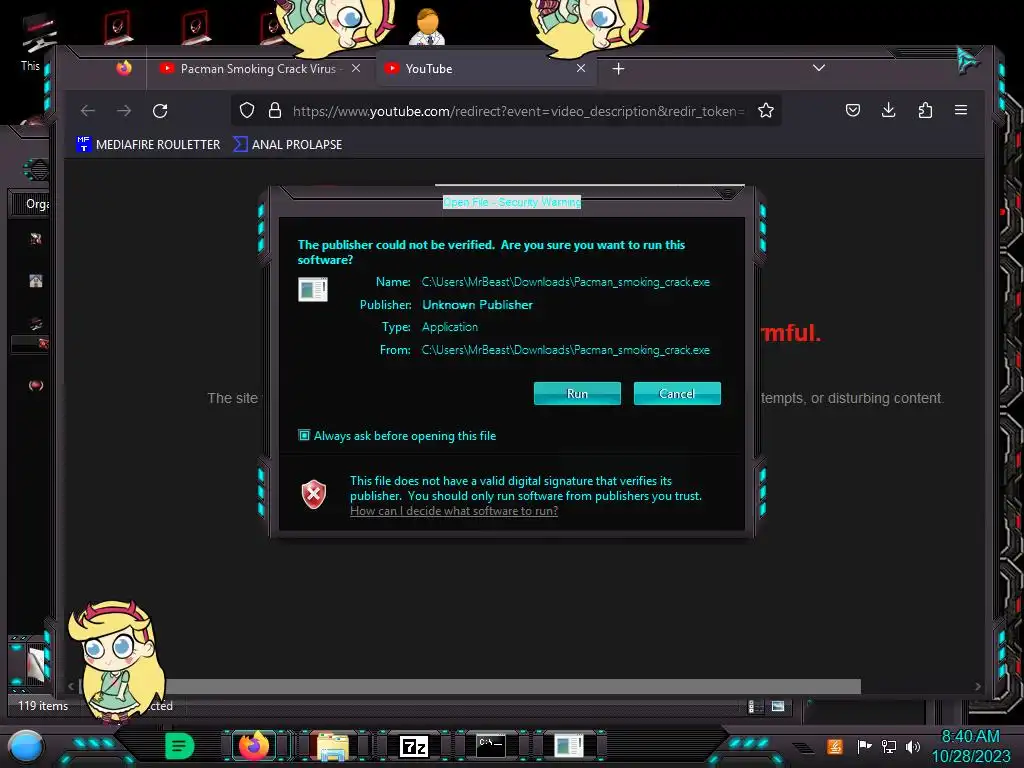Open Firefox downloads panel
Image resolution: width=1024 pixels, height=768 pixels.
(888, 110)
